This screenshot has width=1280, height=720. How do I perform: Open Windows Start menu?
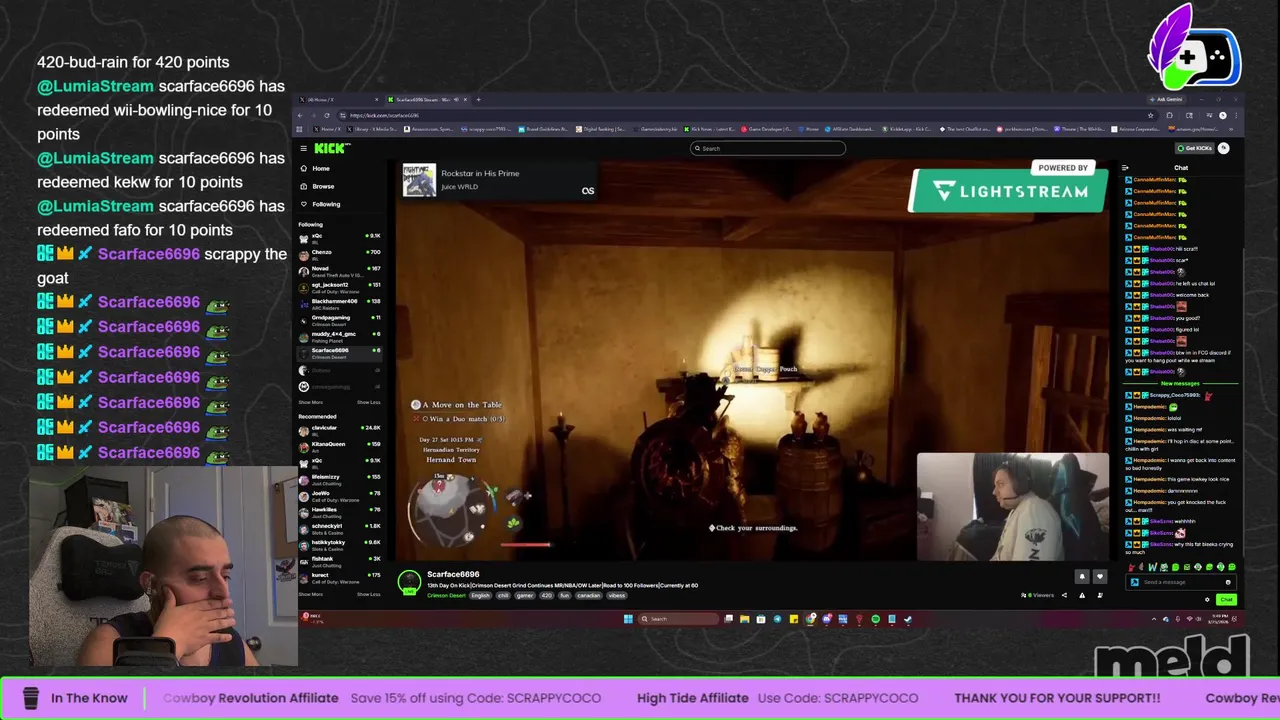(628, 619)
